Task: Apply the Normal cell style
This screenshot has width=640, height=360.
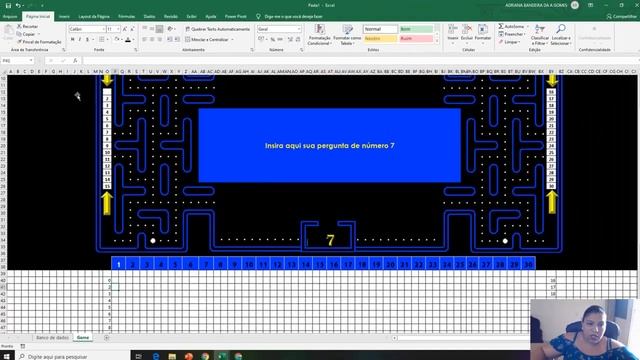Action: point(380,29)
